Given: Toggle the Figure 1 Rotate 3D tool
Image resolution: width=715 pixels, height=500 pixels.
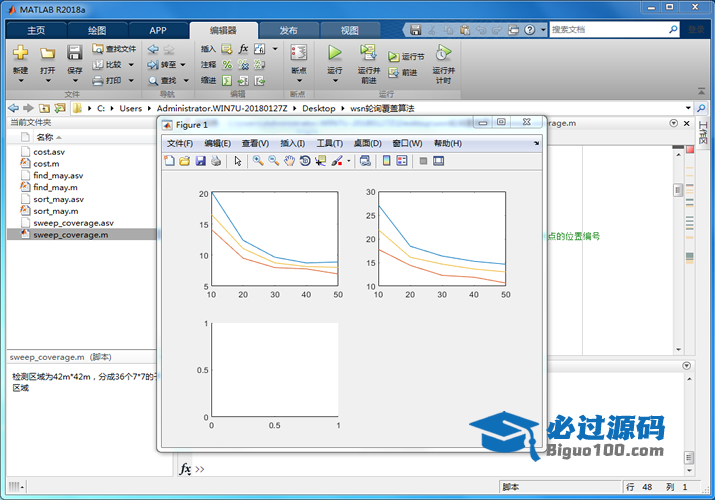Looking at the screenshot, I should tap(305, 161).
